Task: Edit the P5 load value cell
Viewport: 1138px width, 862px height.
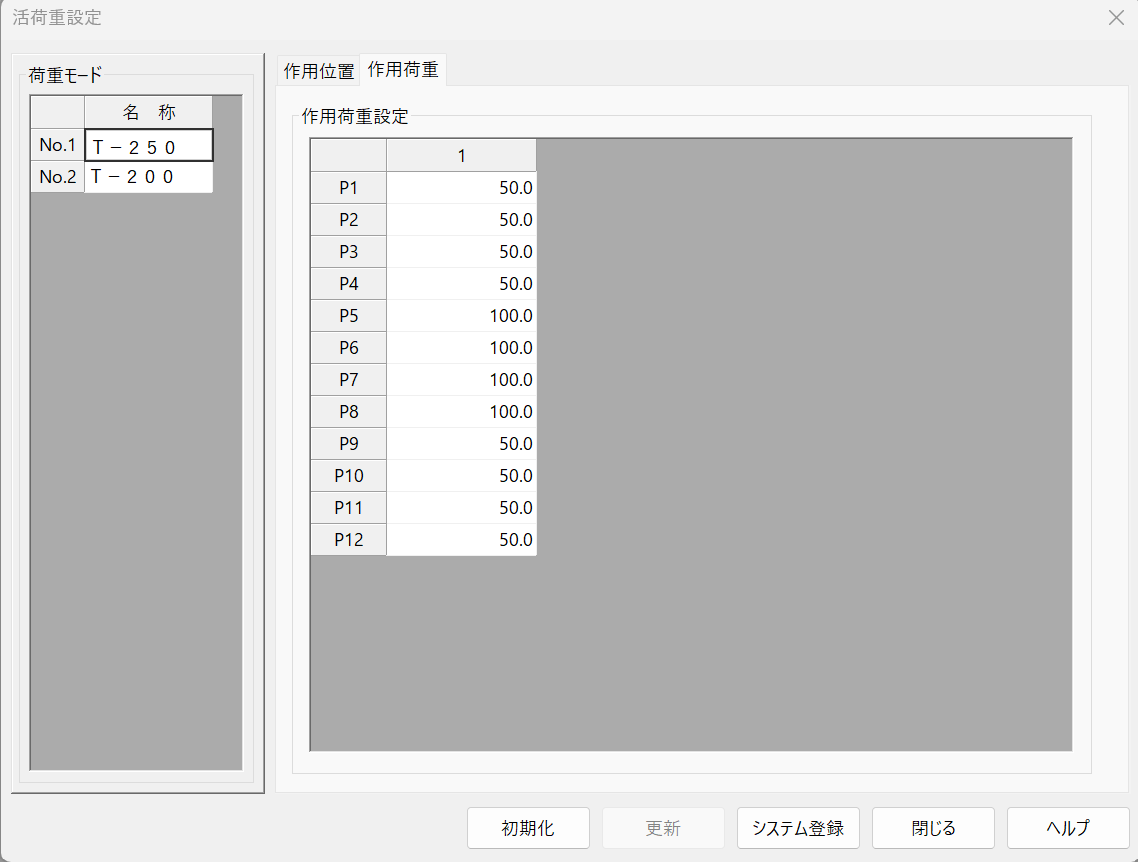Action: click(461, 316)
